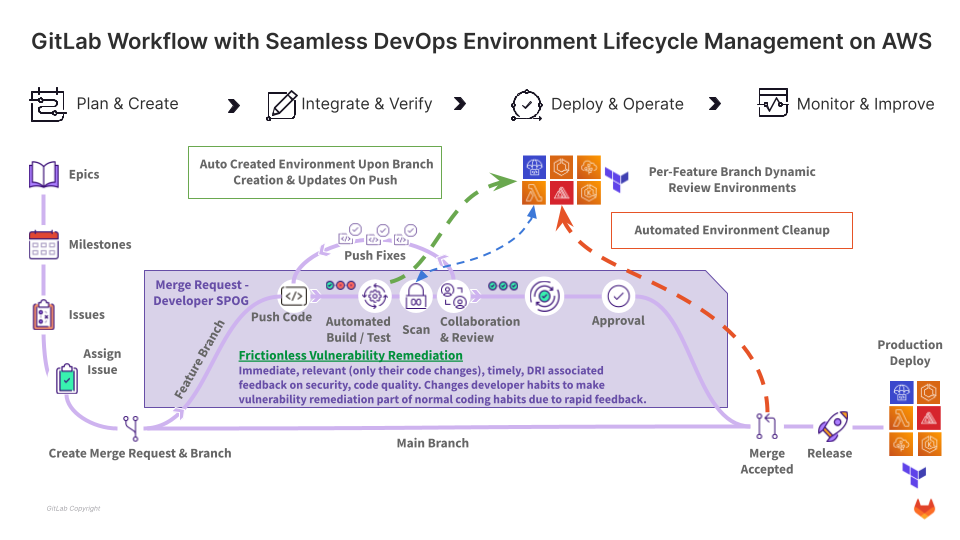The image size is (960, 540).
Task: Select the Monitor & Improve stage heading
Action: [x=865, y=104]
